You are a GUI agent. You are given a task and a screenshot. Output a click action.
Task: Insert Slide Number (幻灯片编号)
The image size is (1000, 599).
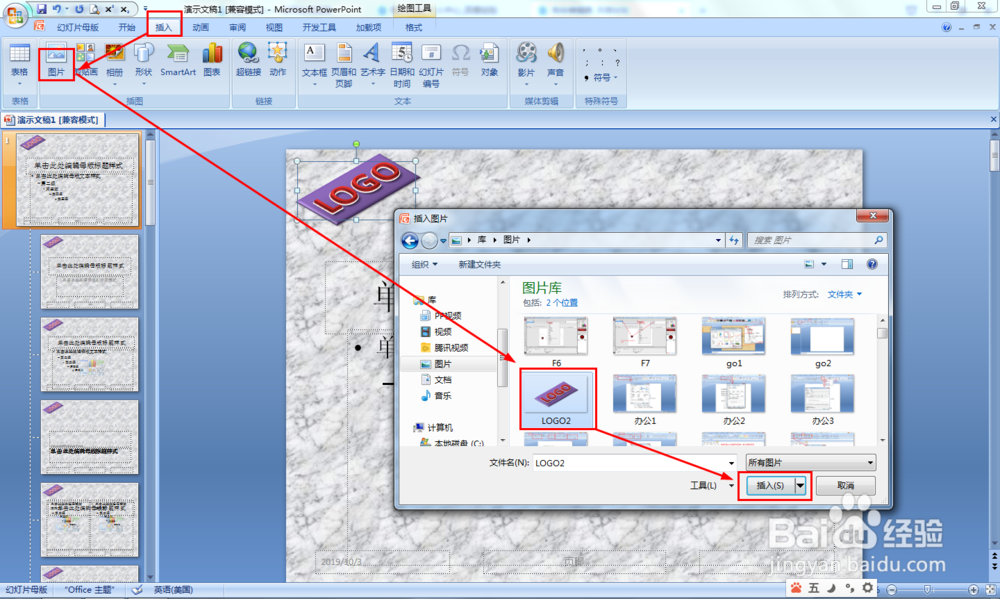coord(431,65)
